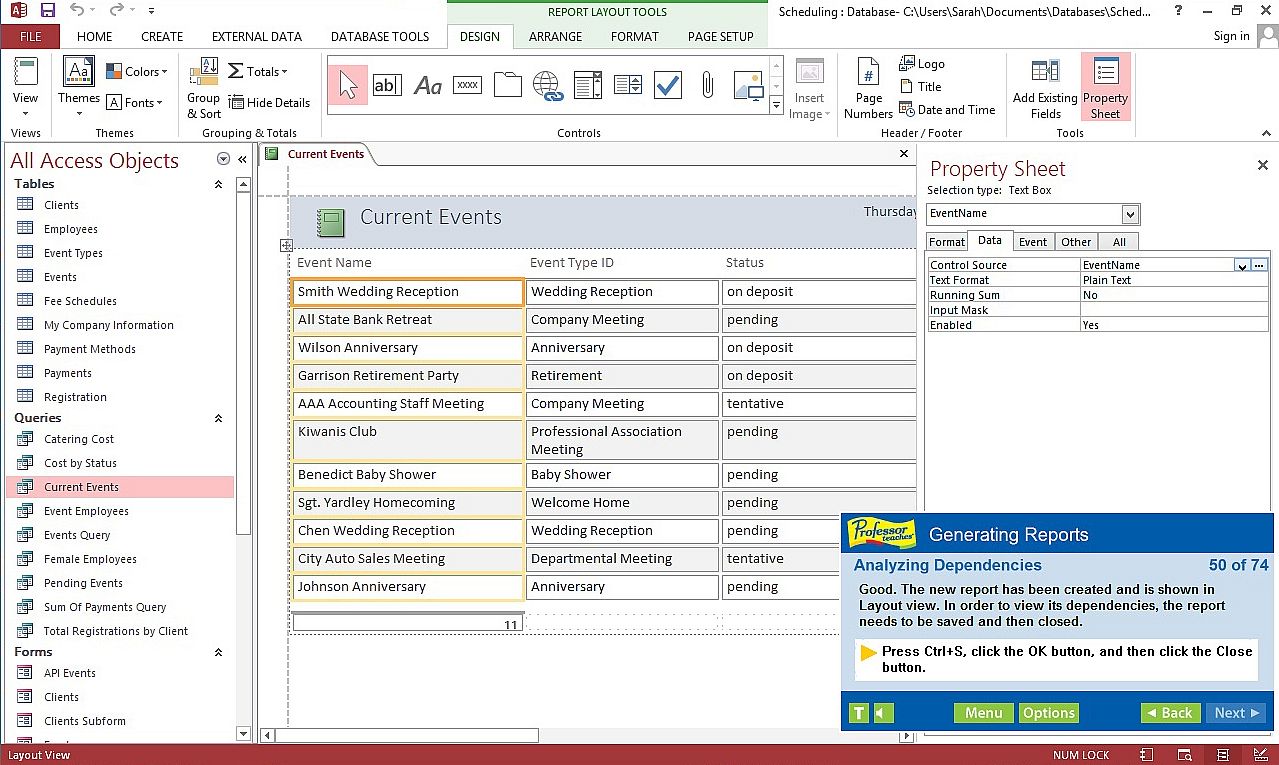
Task: Click Add Existing Fields icon
Action: pyautogui.click(x=1045, y=88)
